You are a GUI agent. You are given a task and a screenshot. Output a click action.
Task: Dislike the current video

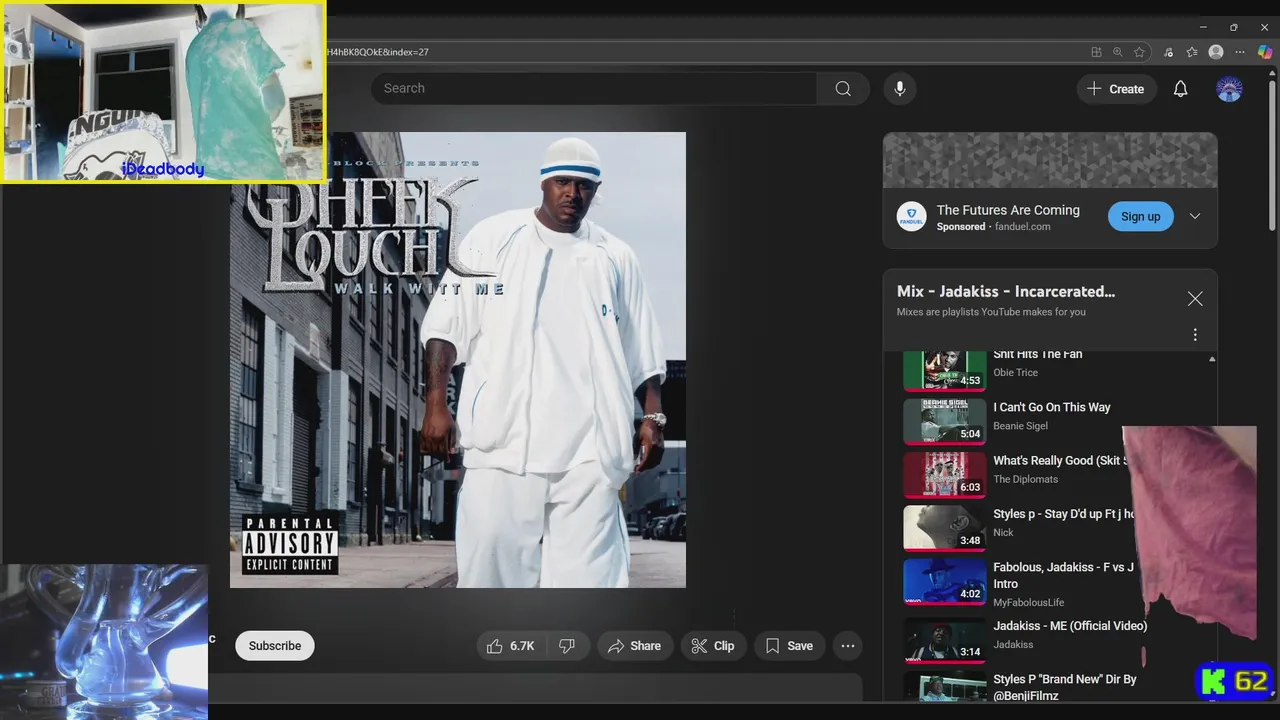(567, 646)
